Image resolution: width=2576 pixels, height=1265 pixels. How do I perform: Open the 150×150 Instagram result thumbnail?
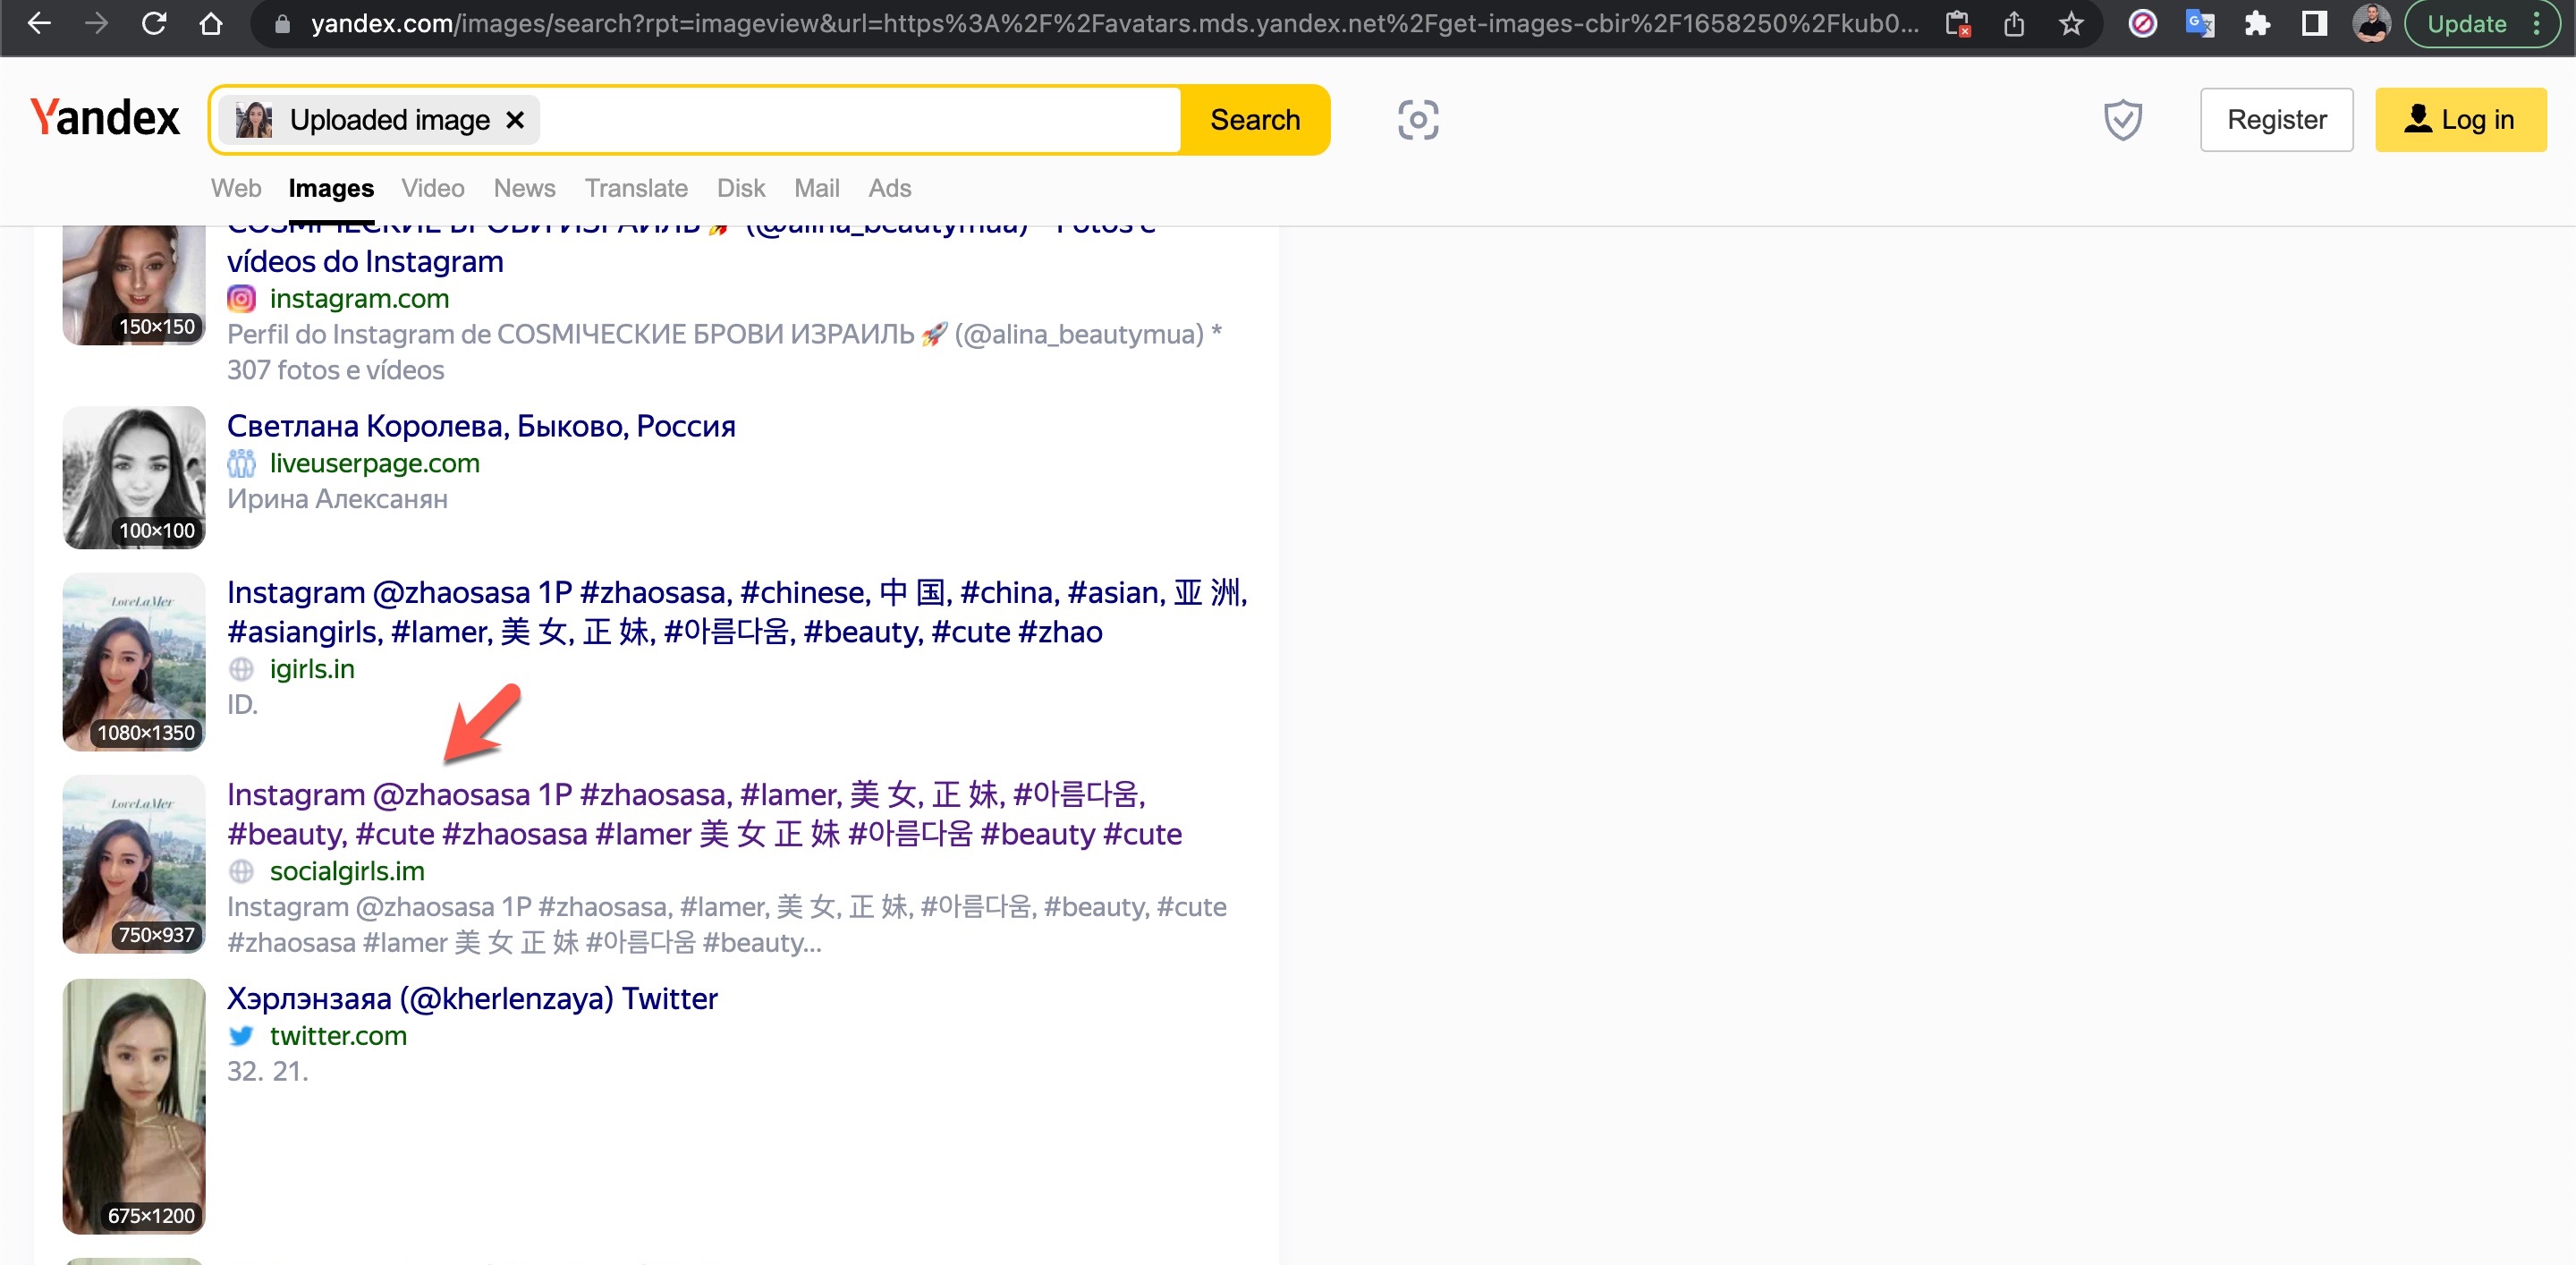(134, 286)
